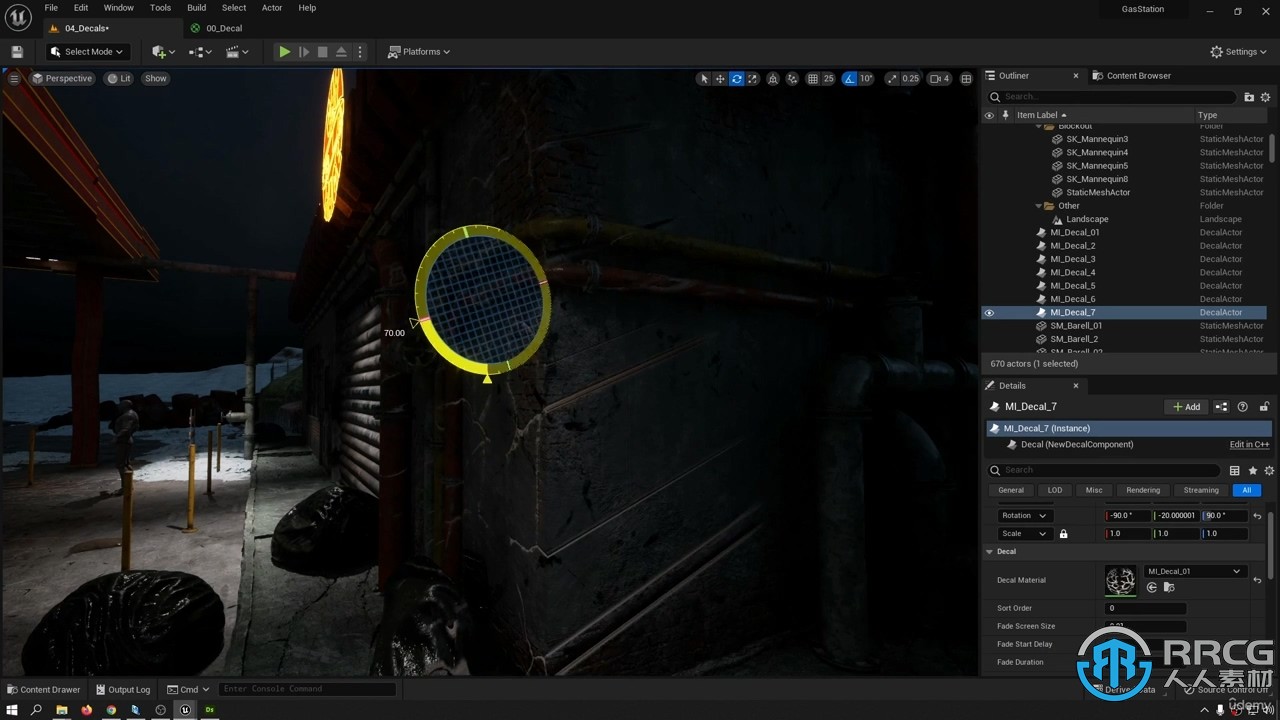Open the Blueprints toolbar dropdown
The image size is (1280, 720).
tap(200, 52)
